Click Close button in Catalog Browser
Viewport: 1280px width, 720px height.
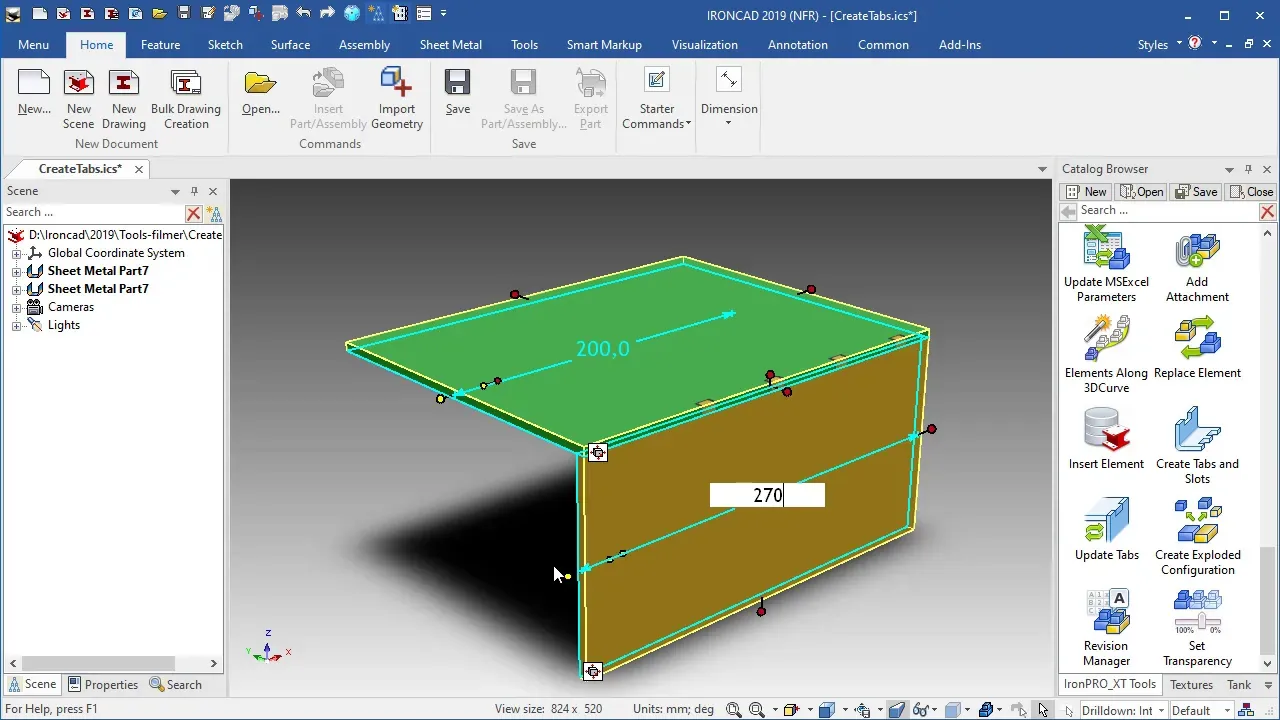click(x=1251, y=192)
